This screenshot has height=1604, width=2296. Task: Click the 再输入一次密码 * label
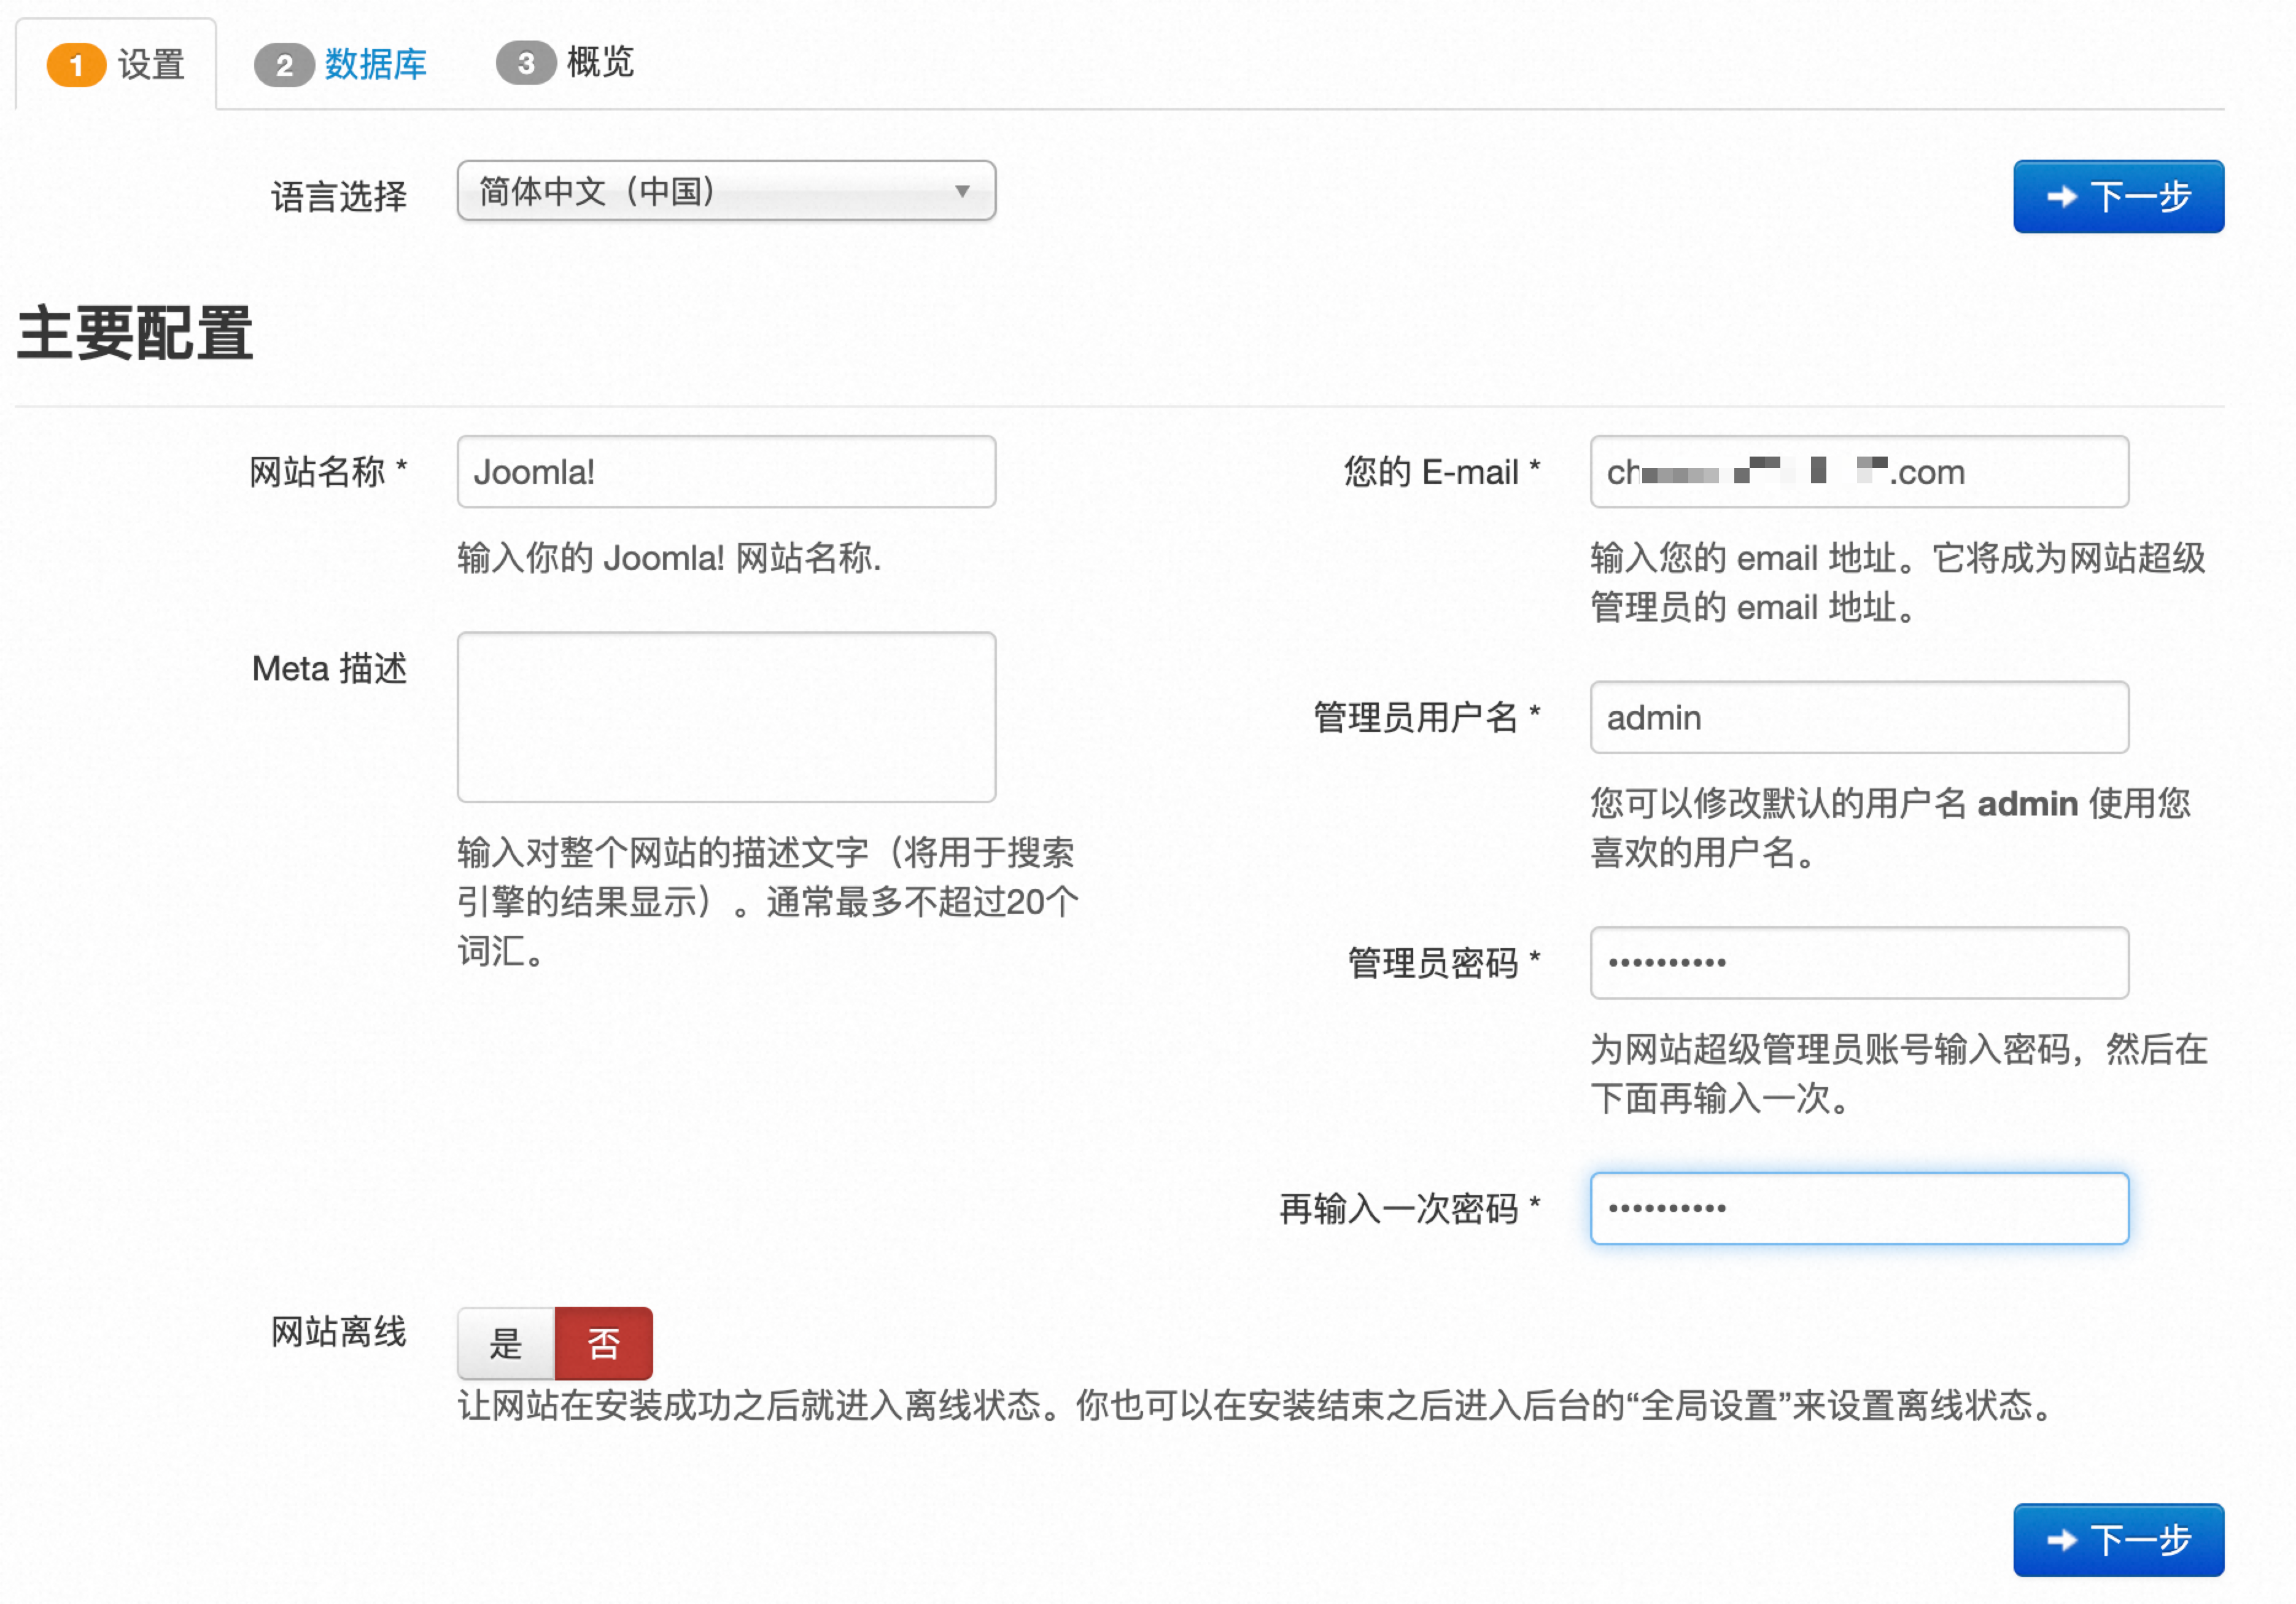[x=1409, y=1209]
